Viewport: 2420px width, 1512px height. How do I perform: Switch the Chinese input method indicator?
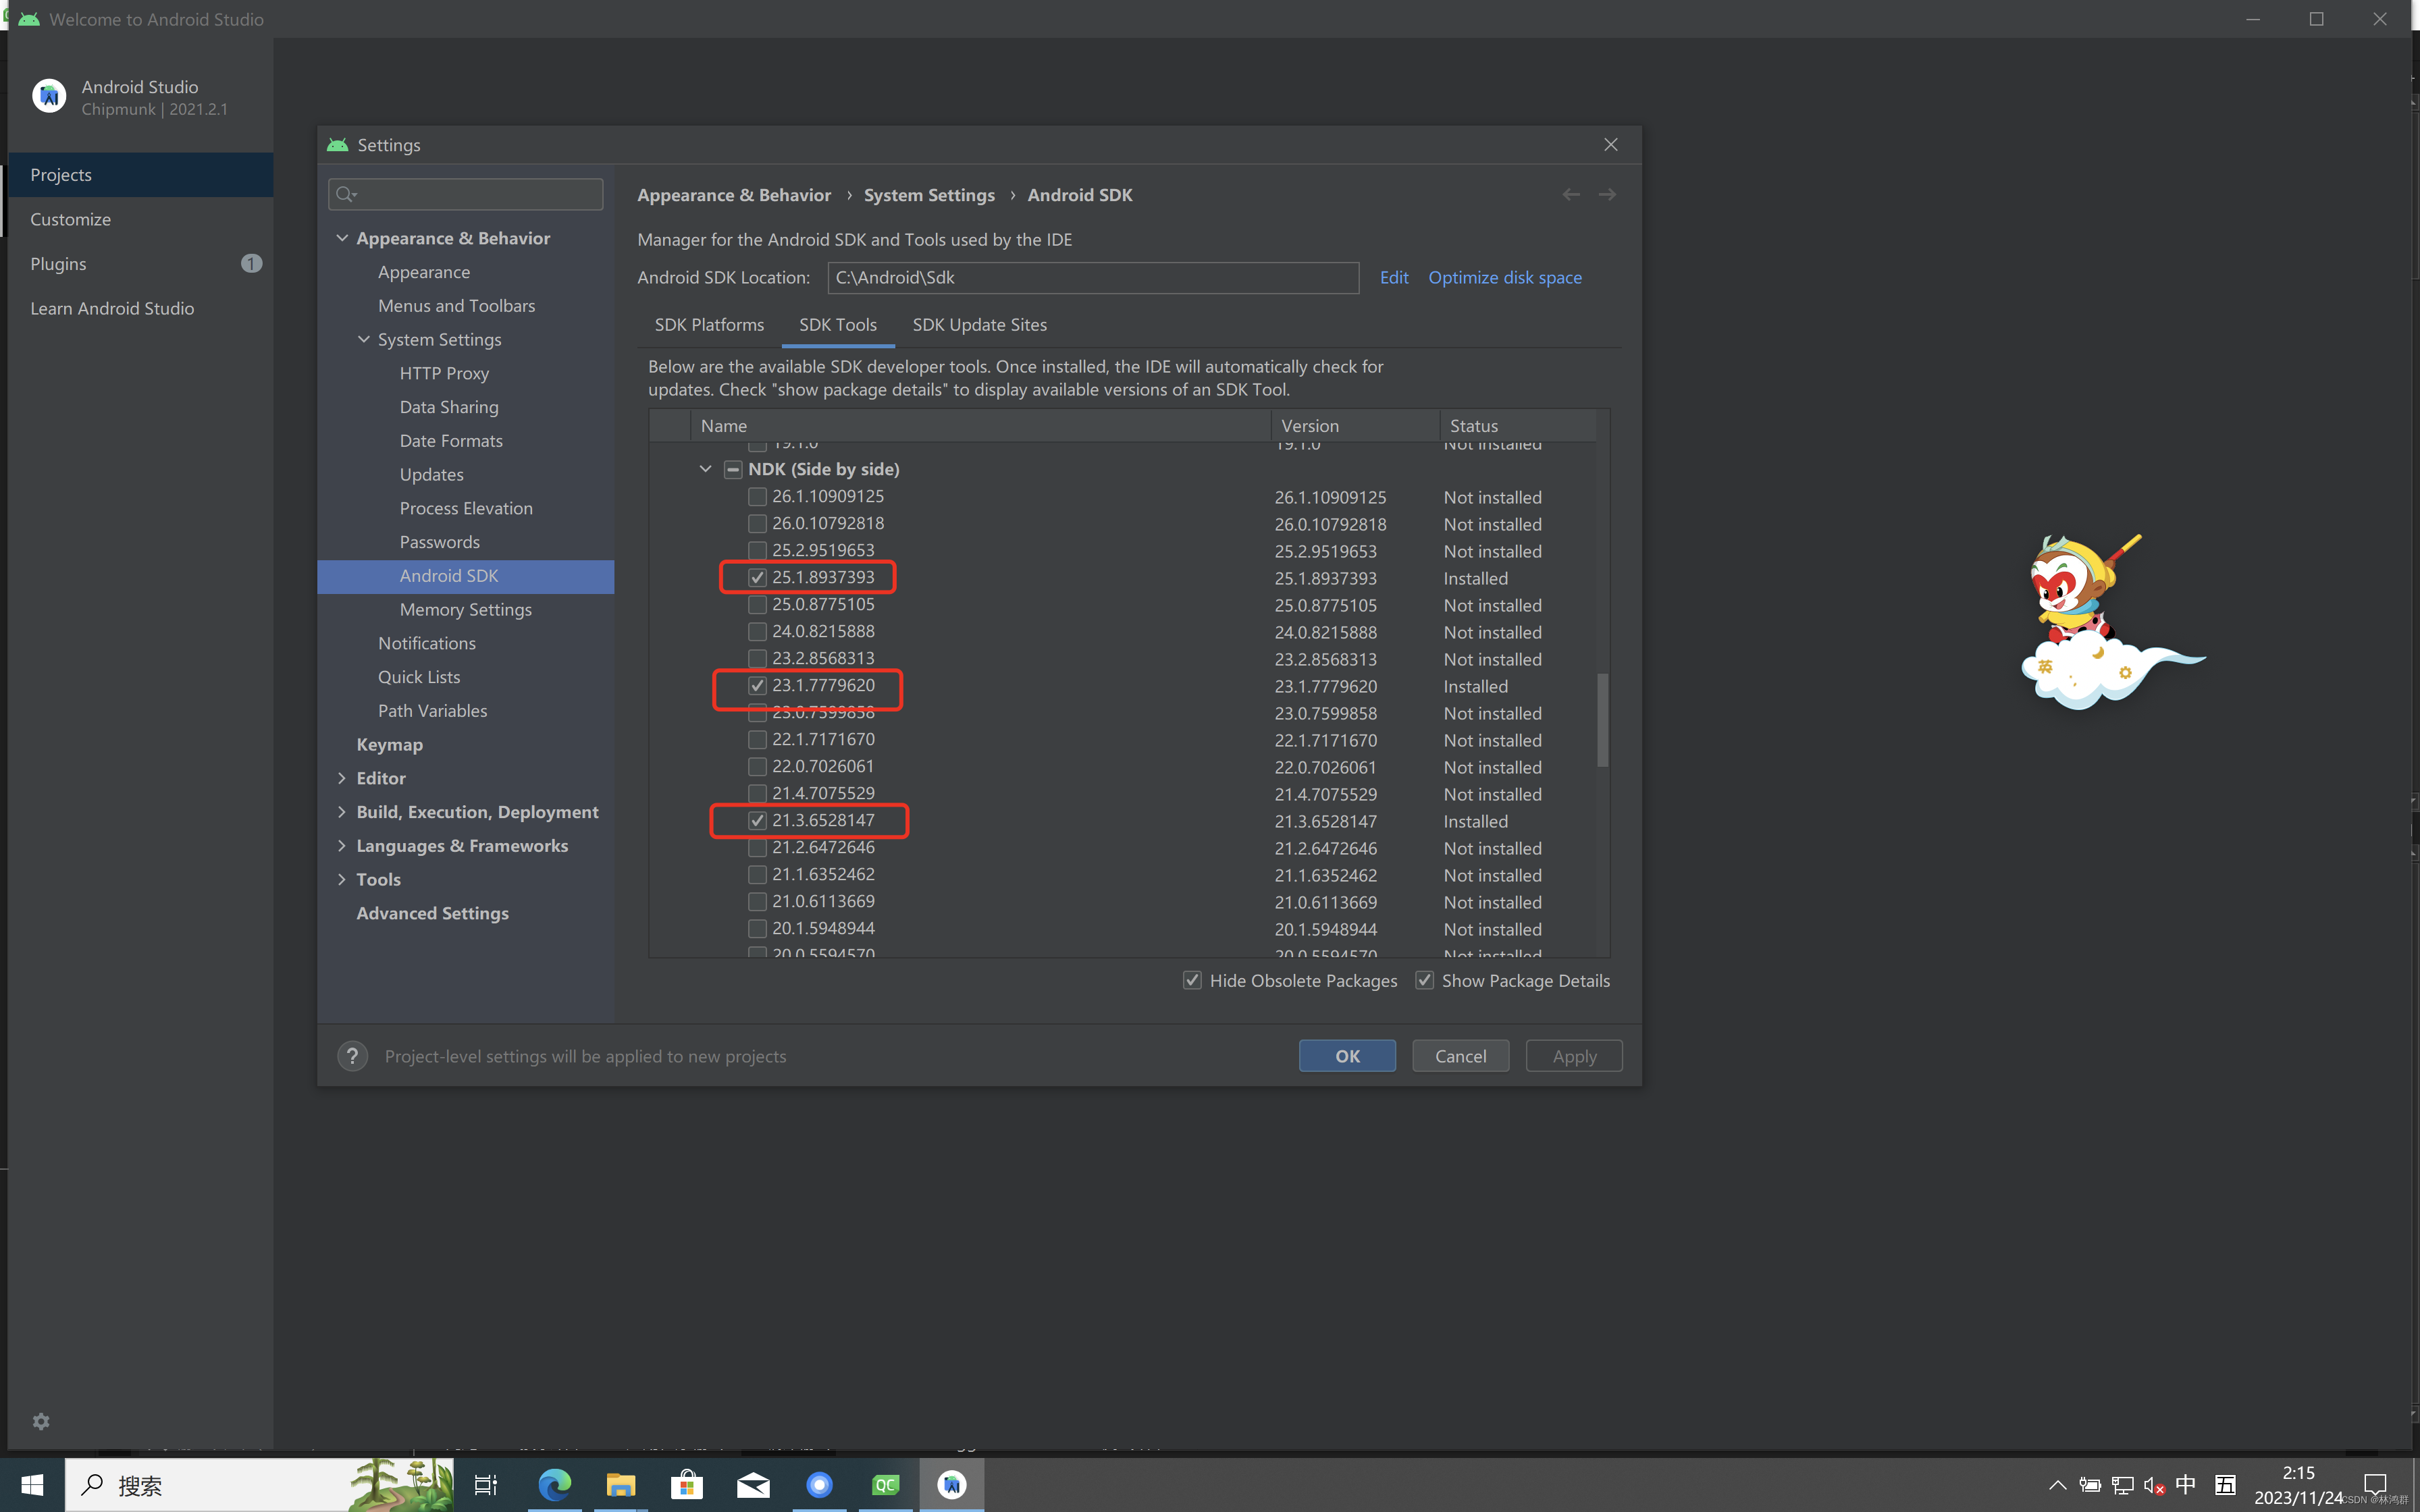pos(2186,1485)
